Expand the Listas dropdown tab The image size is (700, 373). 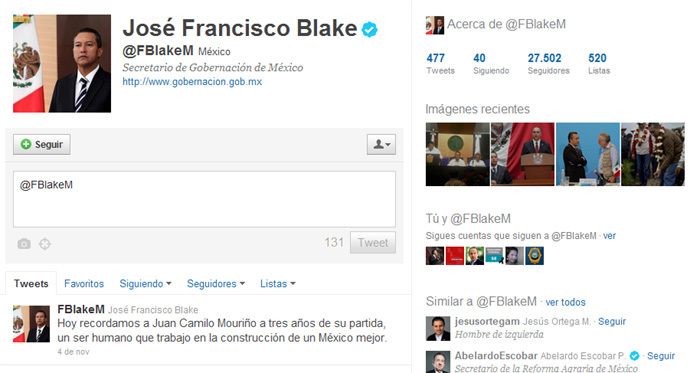pyautogui.click(x=278, y=284)
